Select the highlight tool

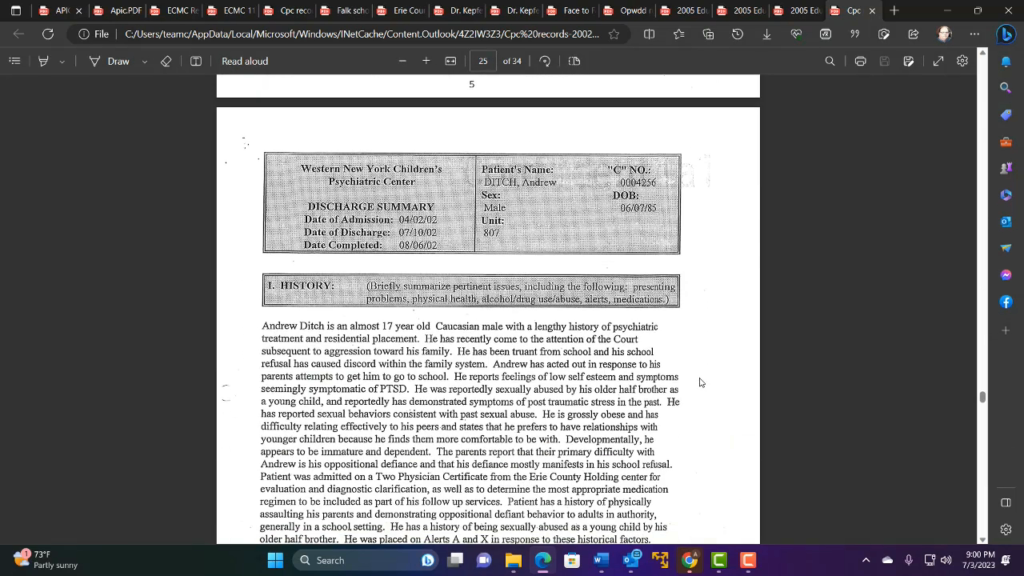[x=43, y=61]
